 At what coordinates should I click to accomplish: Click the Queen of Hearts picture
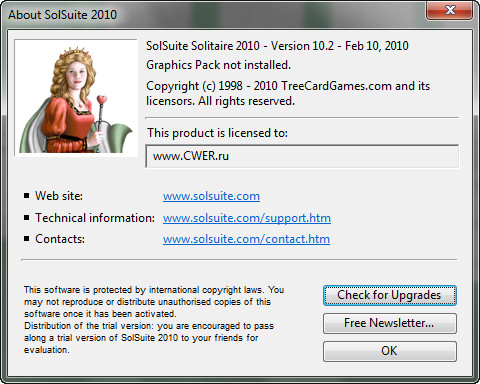pyautogui.click(x=76, y=97)
